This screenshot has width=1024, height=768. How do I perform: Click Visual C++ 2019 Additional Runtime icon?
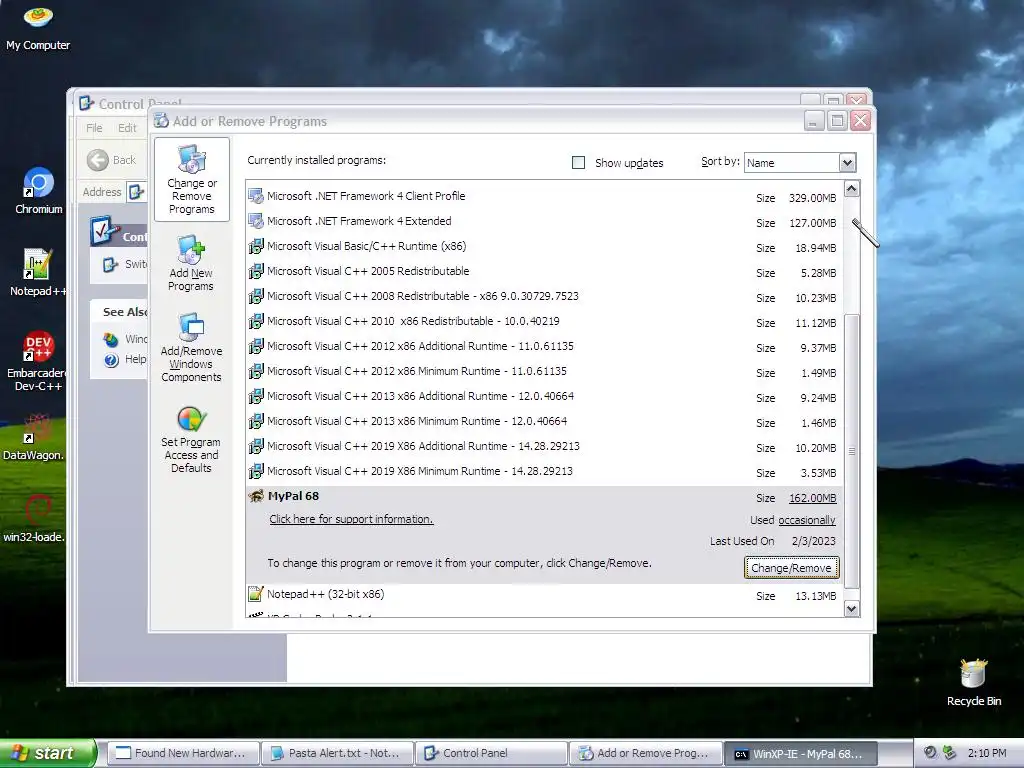(256, 446)
